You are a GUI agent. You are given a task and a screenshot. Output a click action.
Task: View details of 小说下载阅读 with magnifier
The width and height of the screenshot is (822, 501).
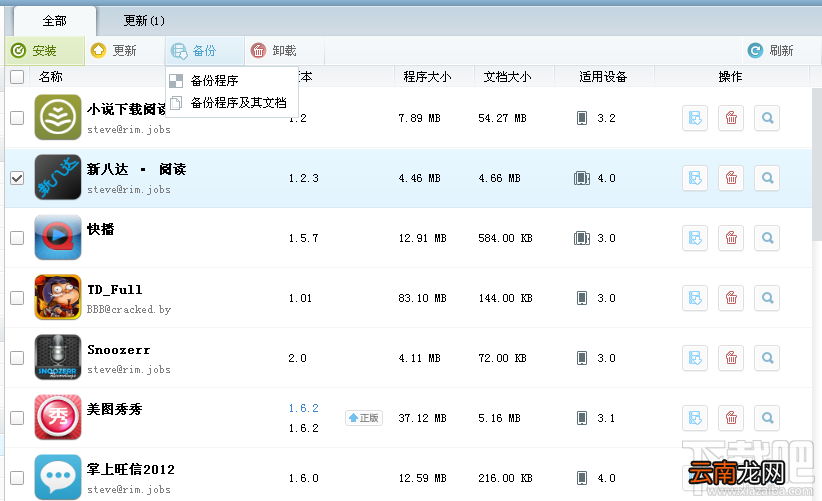tap(767, 118)
